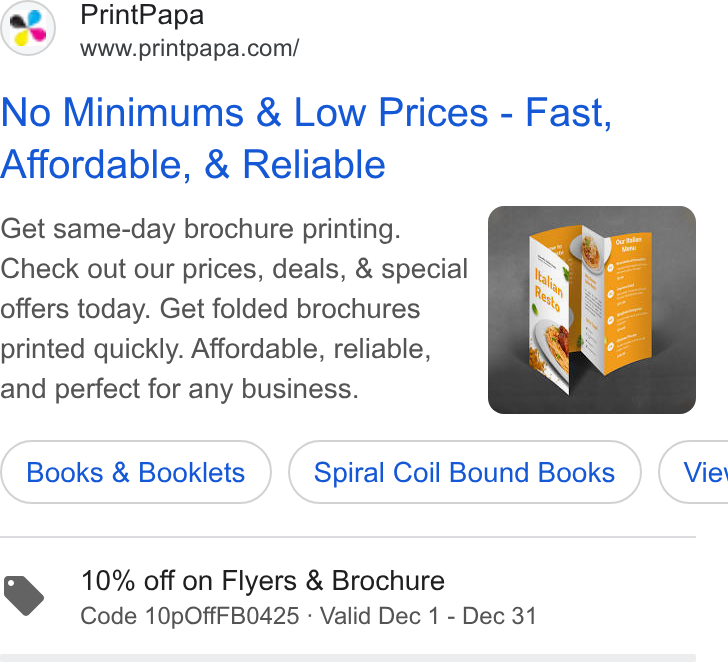Click the Code 10pOffFB0425 promo details

click(x=190, y=617)
